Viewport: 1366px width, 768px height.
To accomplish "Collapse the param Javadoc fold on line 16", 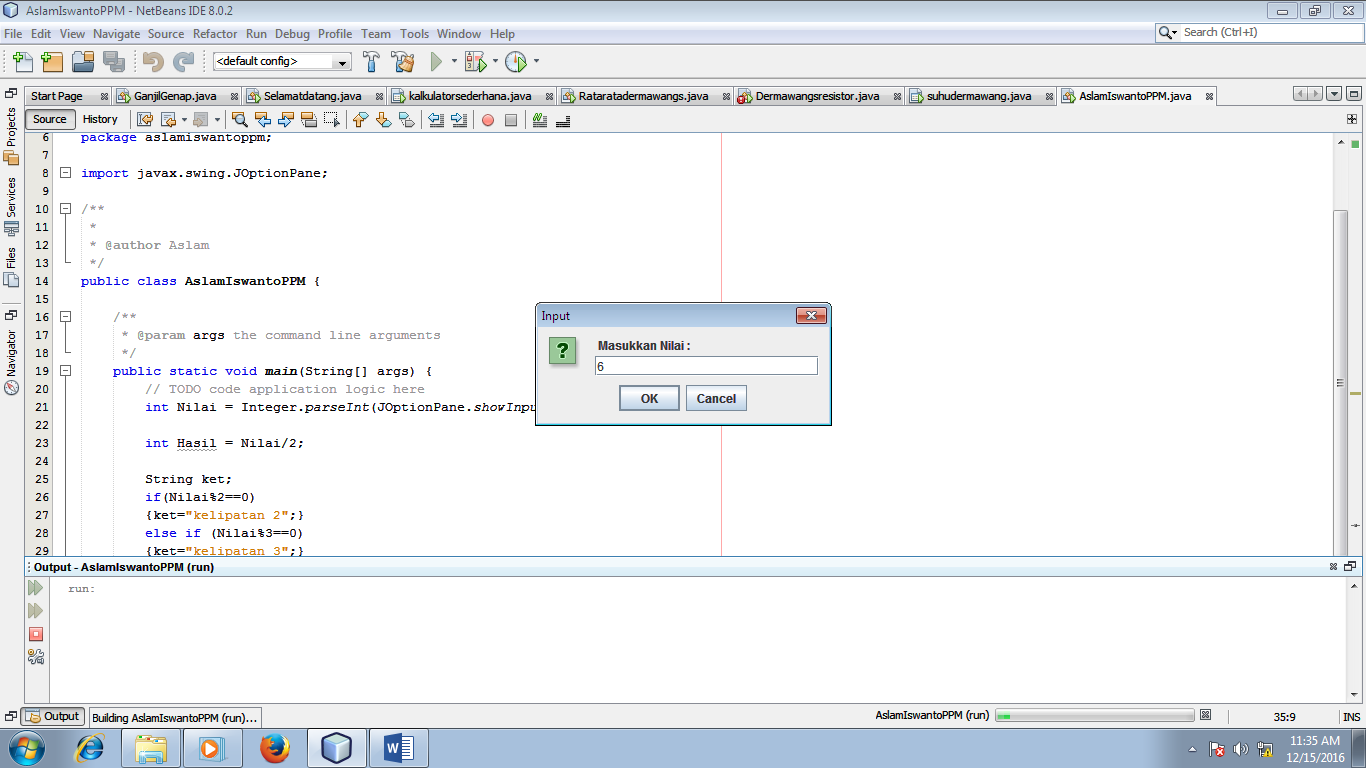I will click(x=66, y=317).
